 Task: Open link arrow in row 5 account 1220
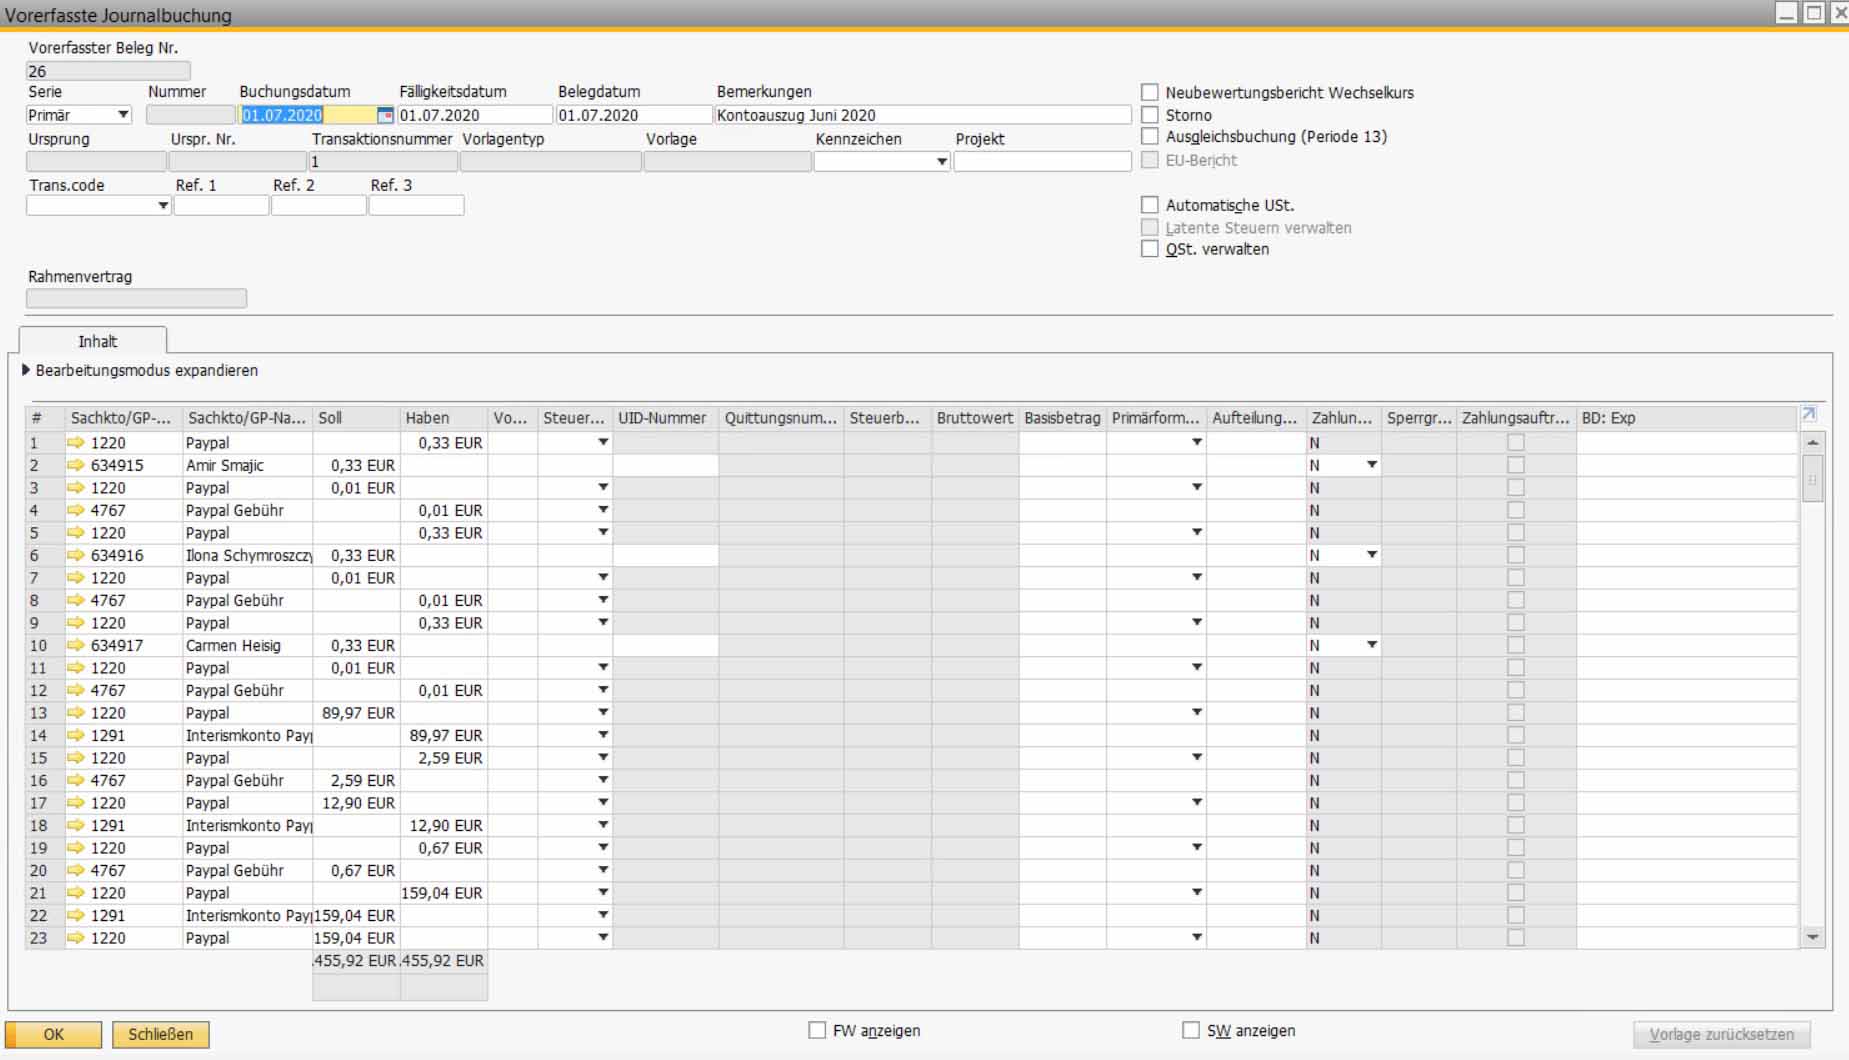point(76,533)
